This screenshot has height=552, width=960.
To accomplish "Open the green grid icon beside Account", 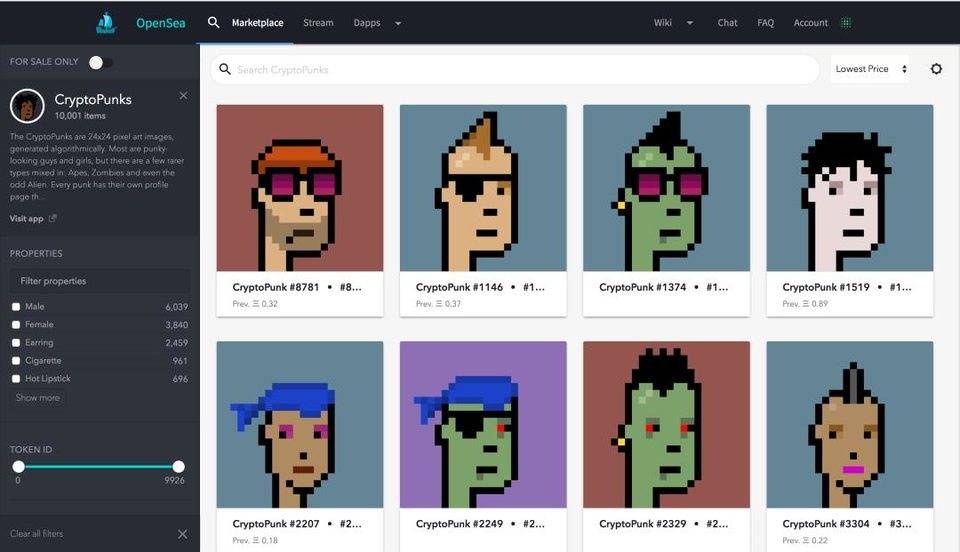I will point(846,23).
